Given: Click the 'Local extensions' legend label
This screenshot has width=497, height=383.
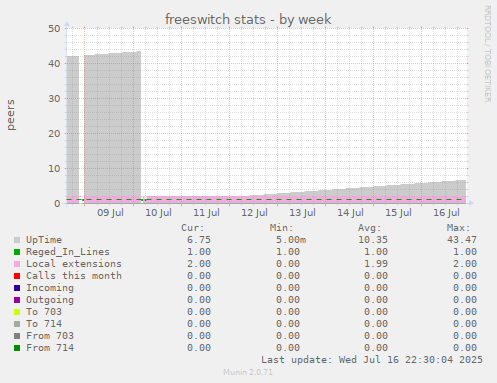Looking at the screenshot, I should (x=74, y=264).
